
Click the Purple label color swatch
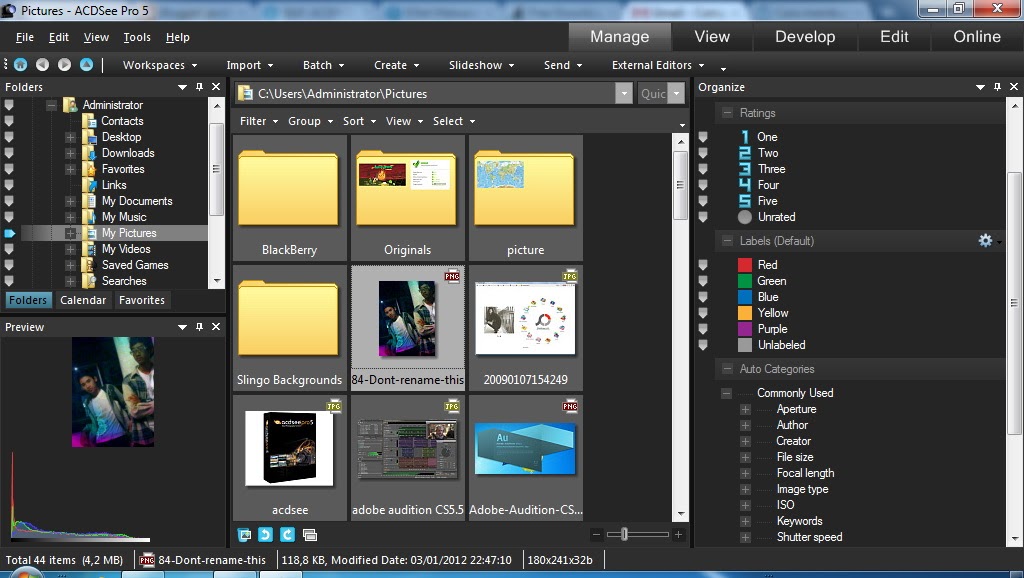(x=744, y=329)
